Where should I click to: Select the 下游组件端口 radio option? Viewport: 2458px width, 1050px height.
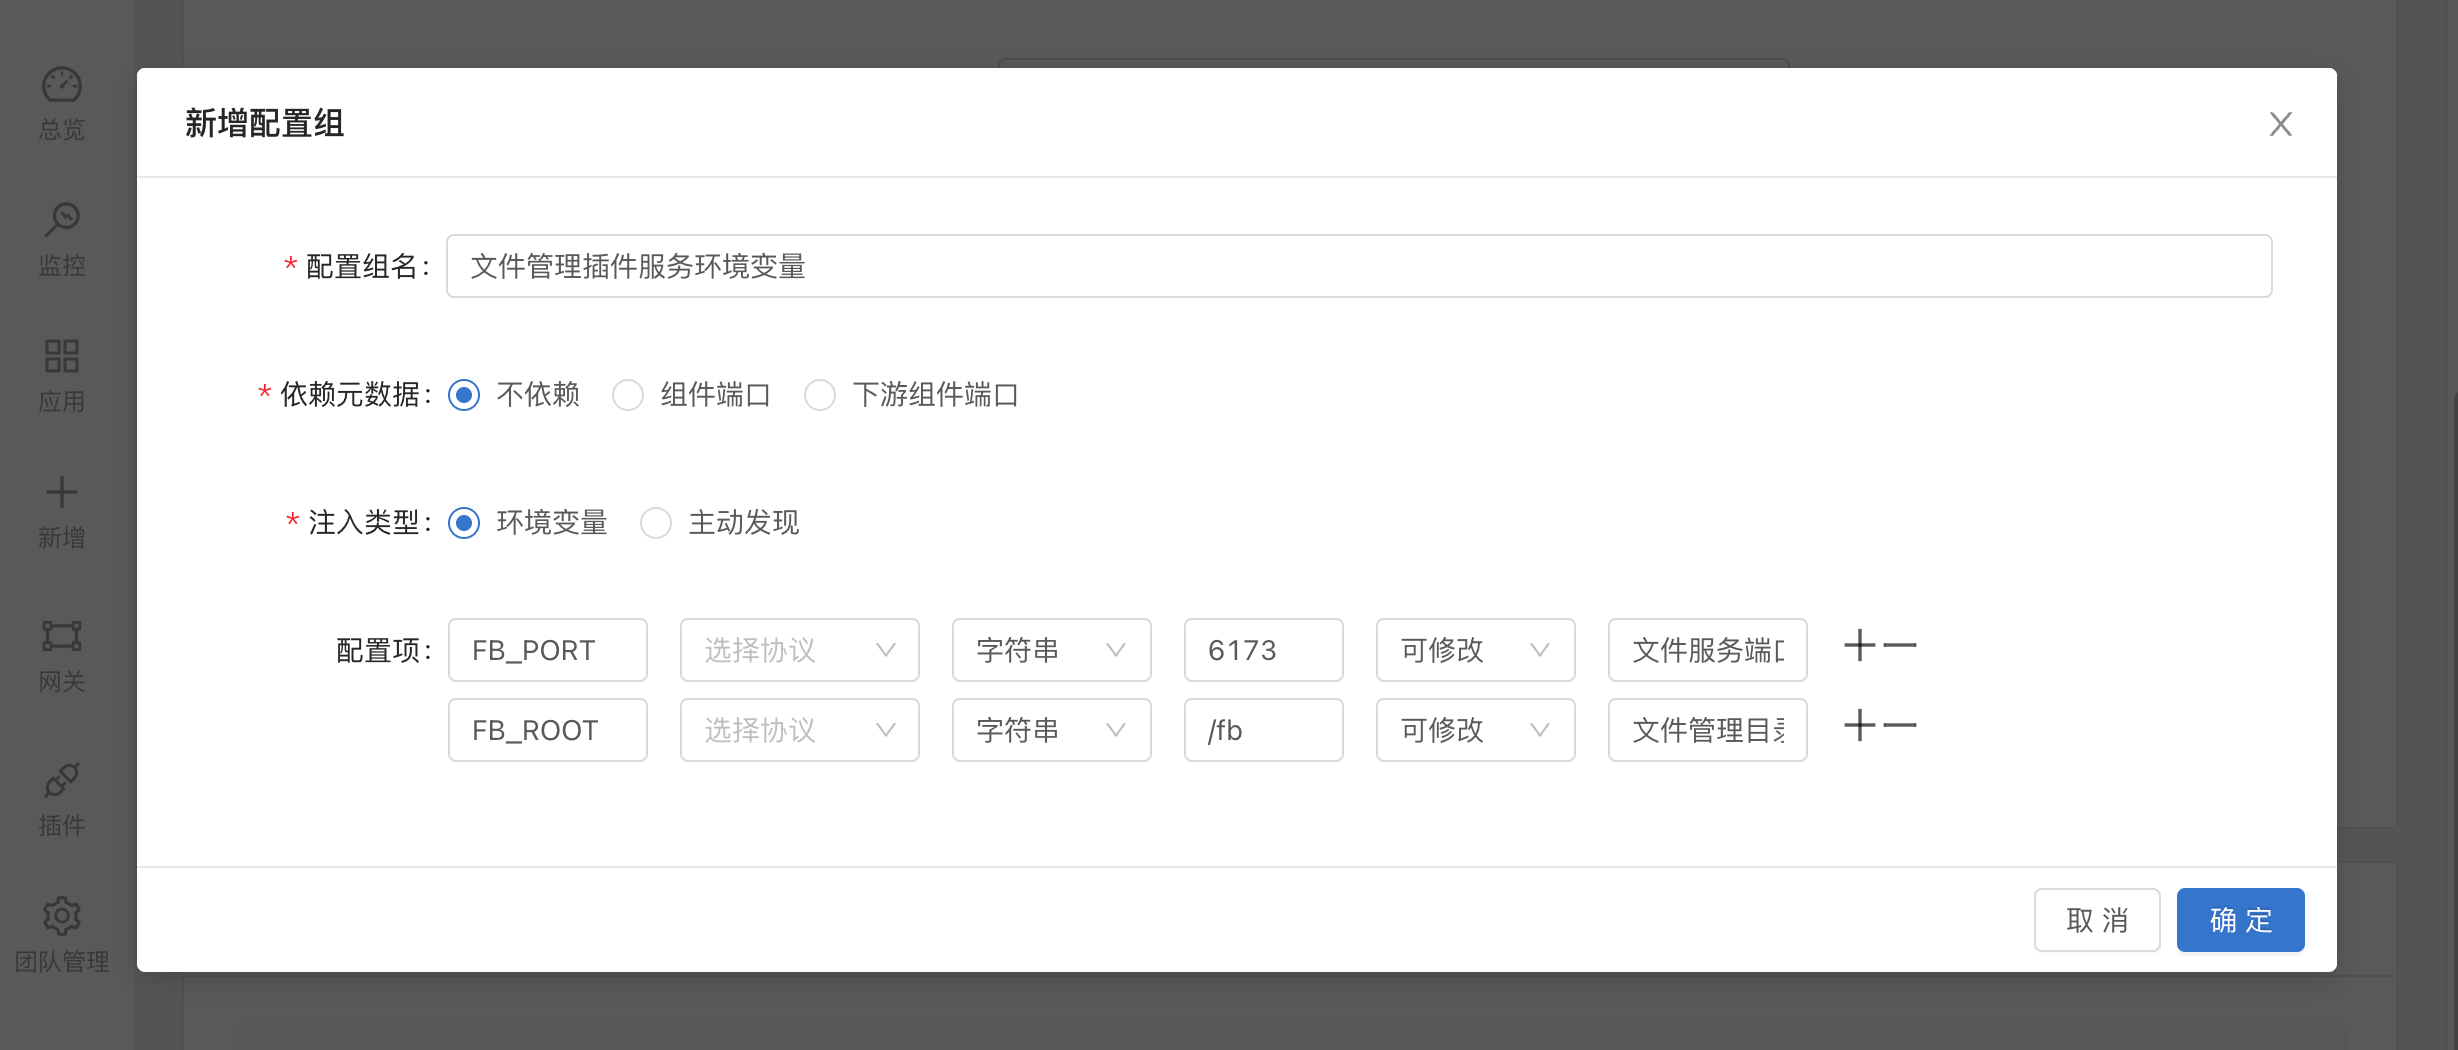820,395
